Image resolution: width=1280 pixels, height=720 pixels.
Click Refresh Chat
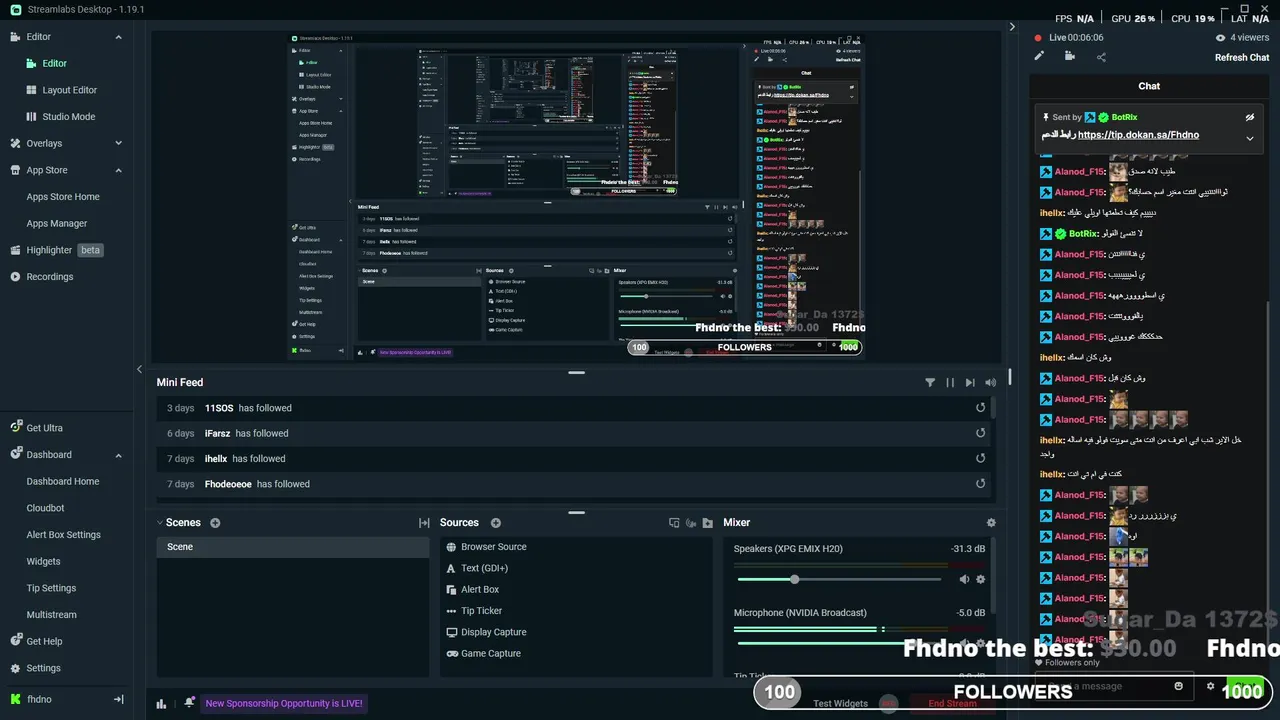click(1242, 58)
